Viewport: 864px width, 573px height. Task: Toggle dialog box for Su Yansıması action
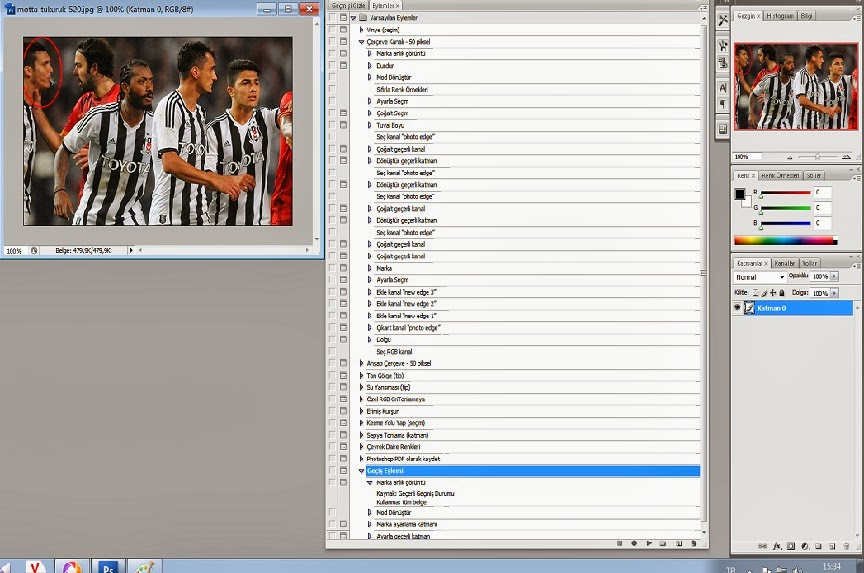coord(343,387)
